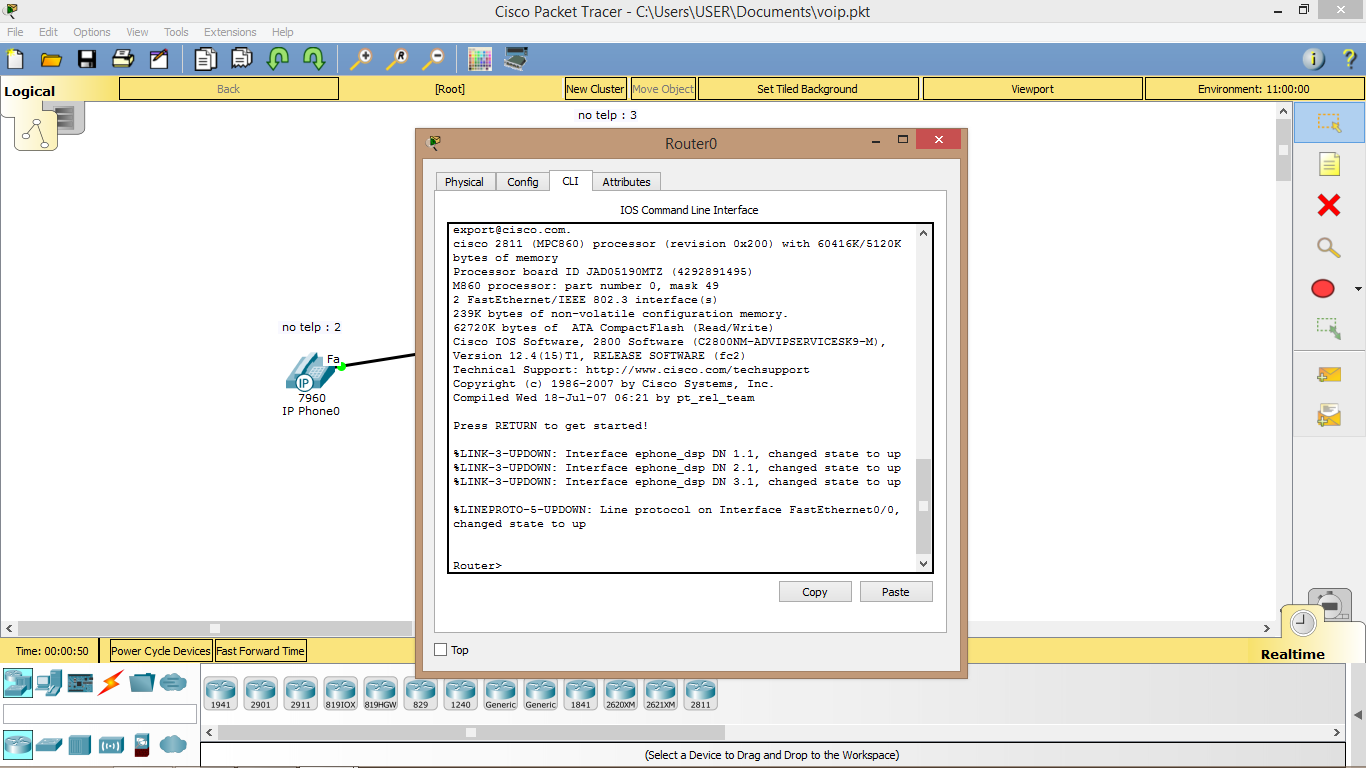
Task: Switch to Attributes tab in Router0
Action: (x=626, y=182)
